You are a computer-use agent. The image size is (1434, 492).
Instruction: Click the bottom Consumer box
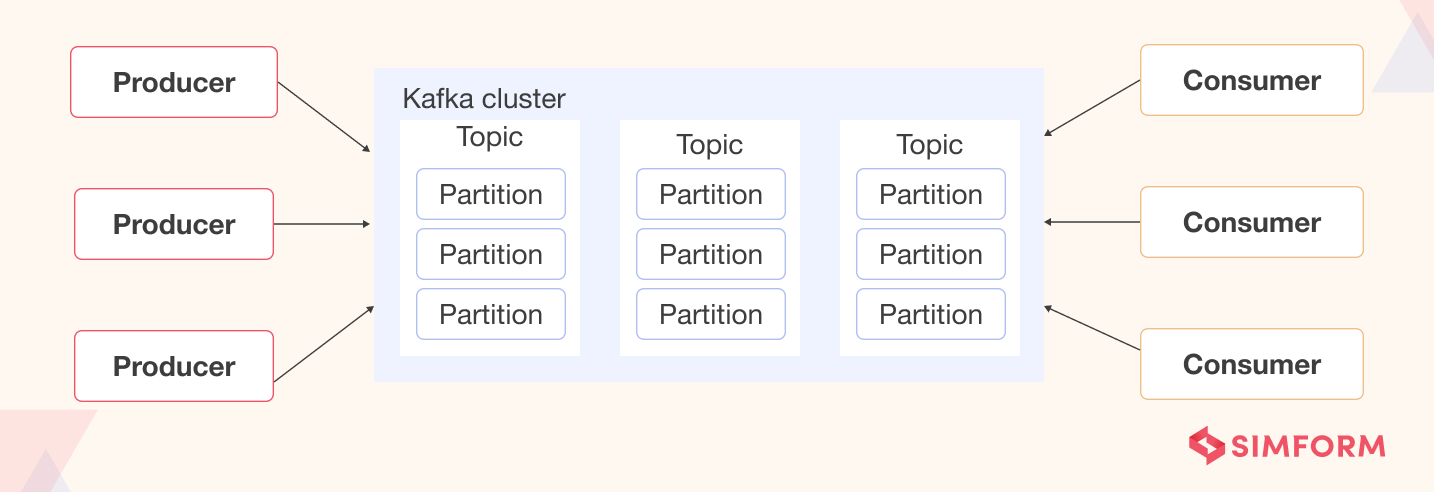point(1252,364)
